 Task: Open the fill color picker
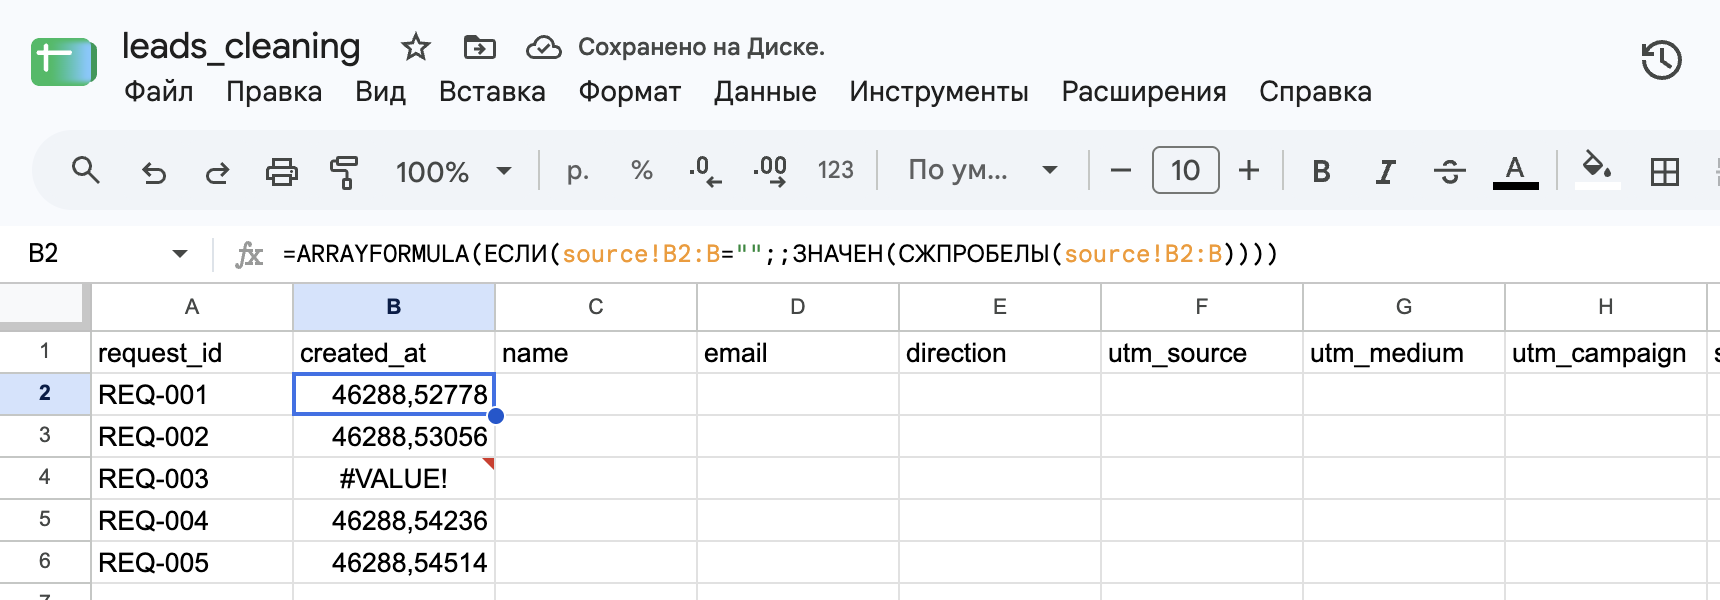coord(1597,170)
